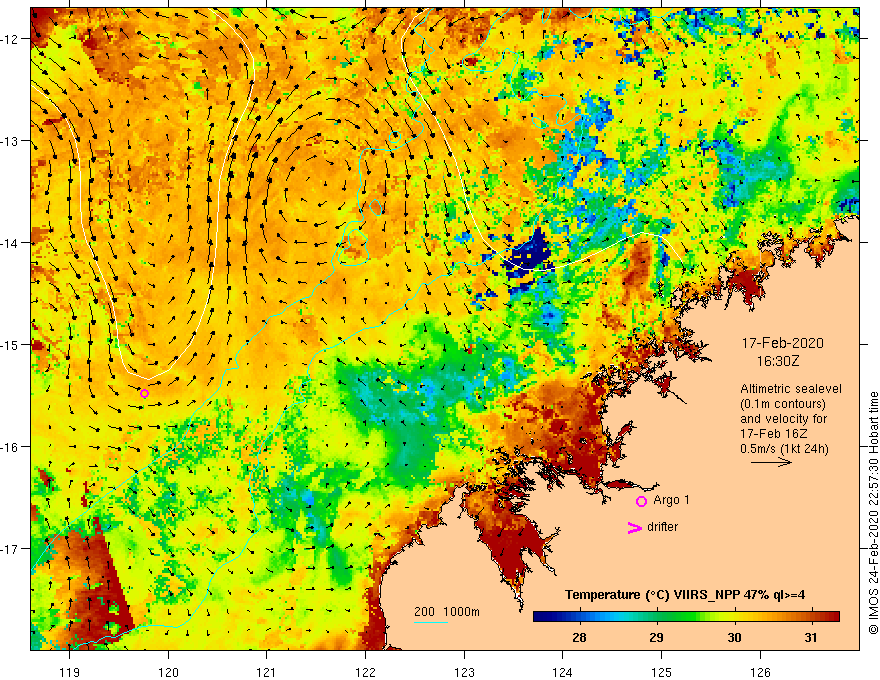This screenshot has height=680, width=880.
Task: Click the longitude axis label 119
Action: [x=70, y=672]
